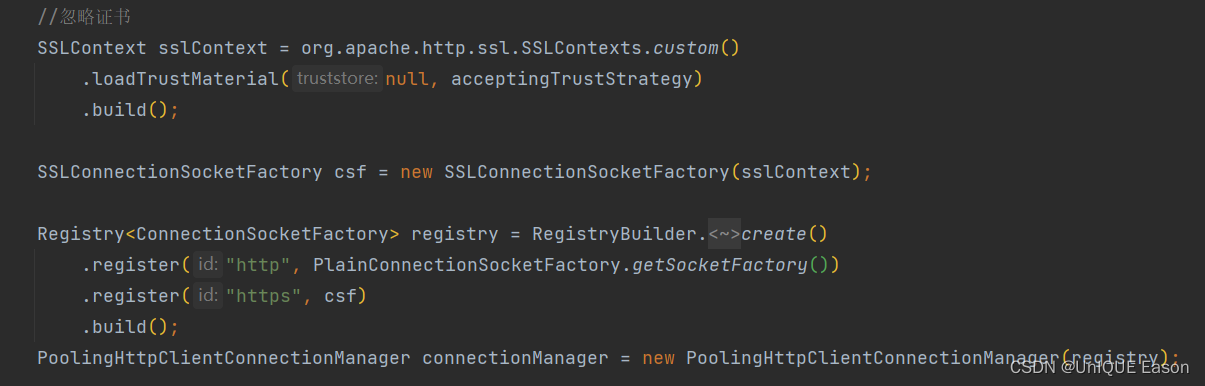Image resolution: width=1205 pixels, height=386 pixels.
Task: Expand the folded <~> generic type hint
Action: coord(724,235)
